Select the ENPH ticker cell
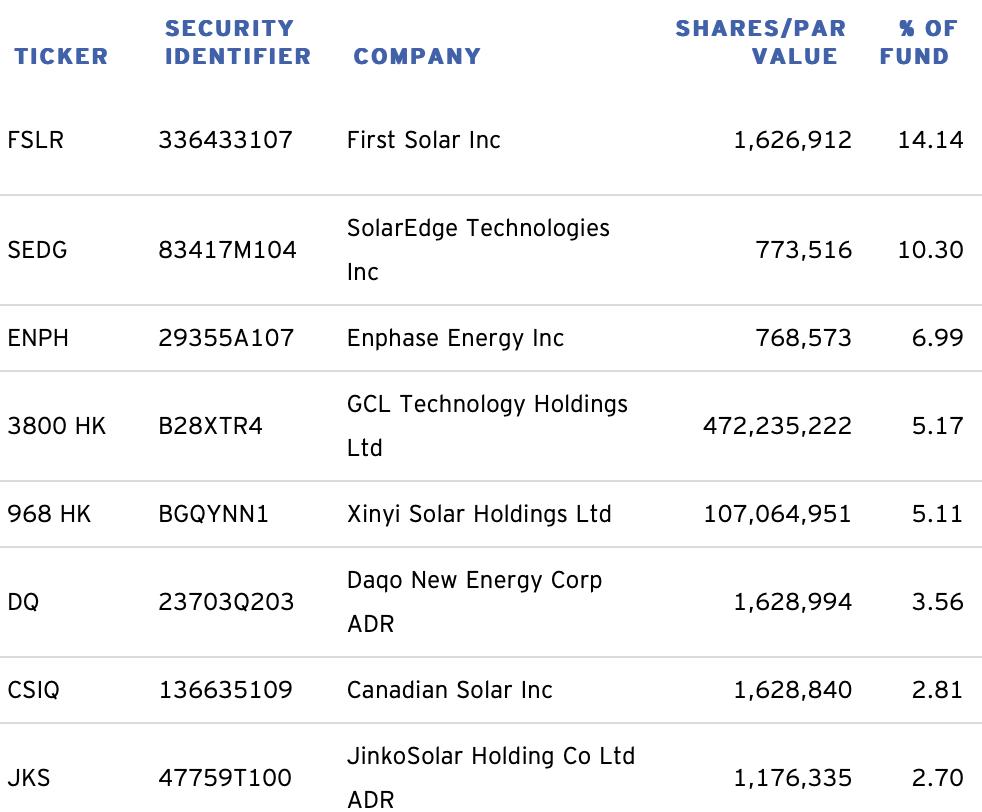The image size is (982, 812). tap(38, 338)
